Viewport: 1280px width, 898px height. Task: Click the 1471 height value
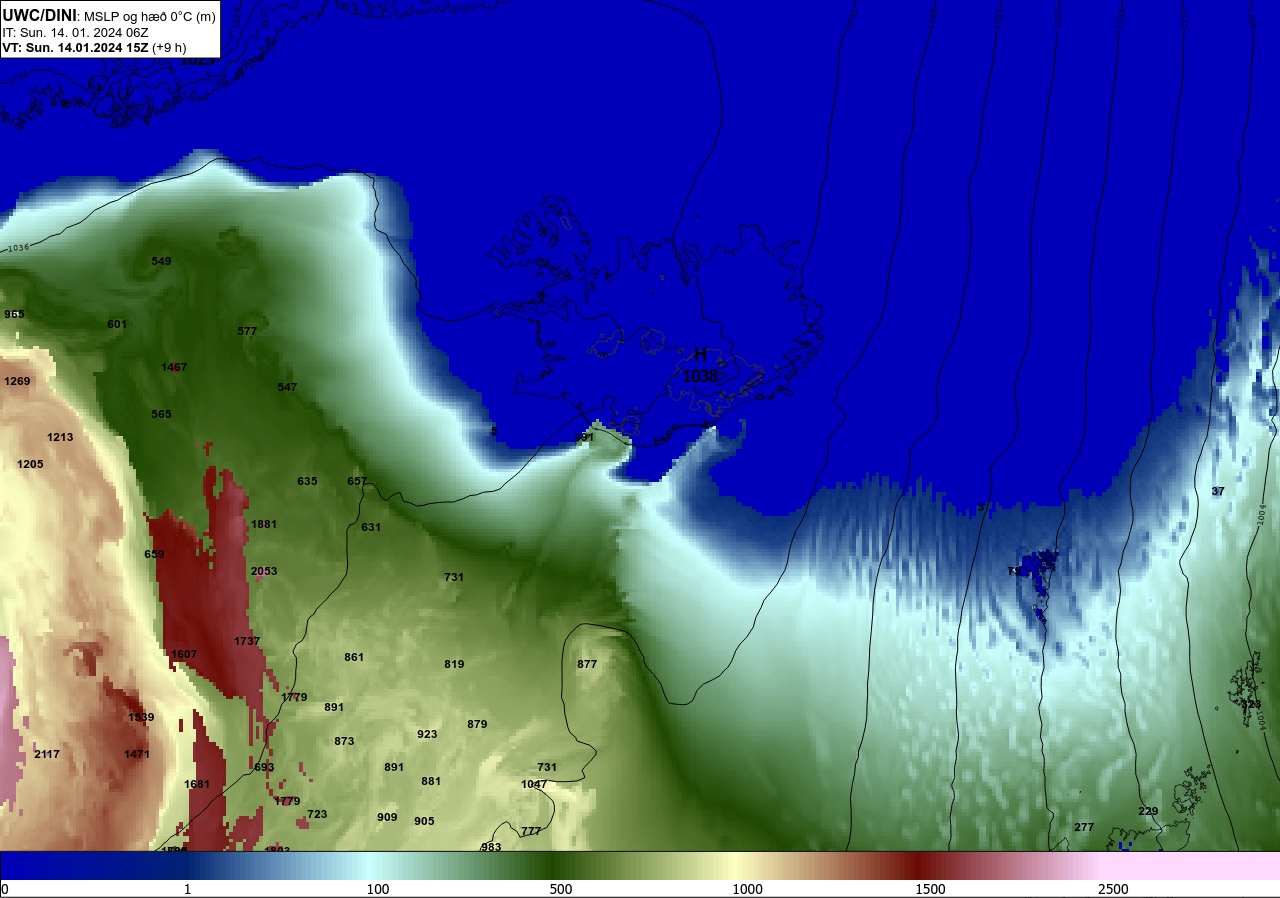(x=137, y=754)
